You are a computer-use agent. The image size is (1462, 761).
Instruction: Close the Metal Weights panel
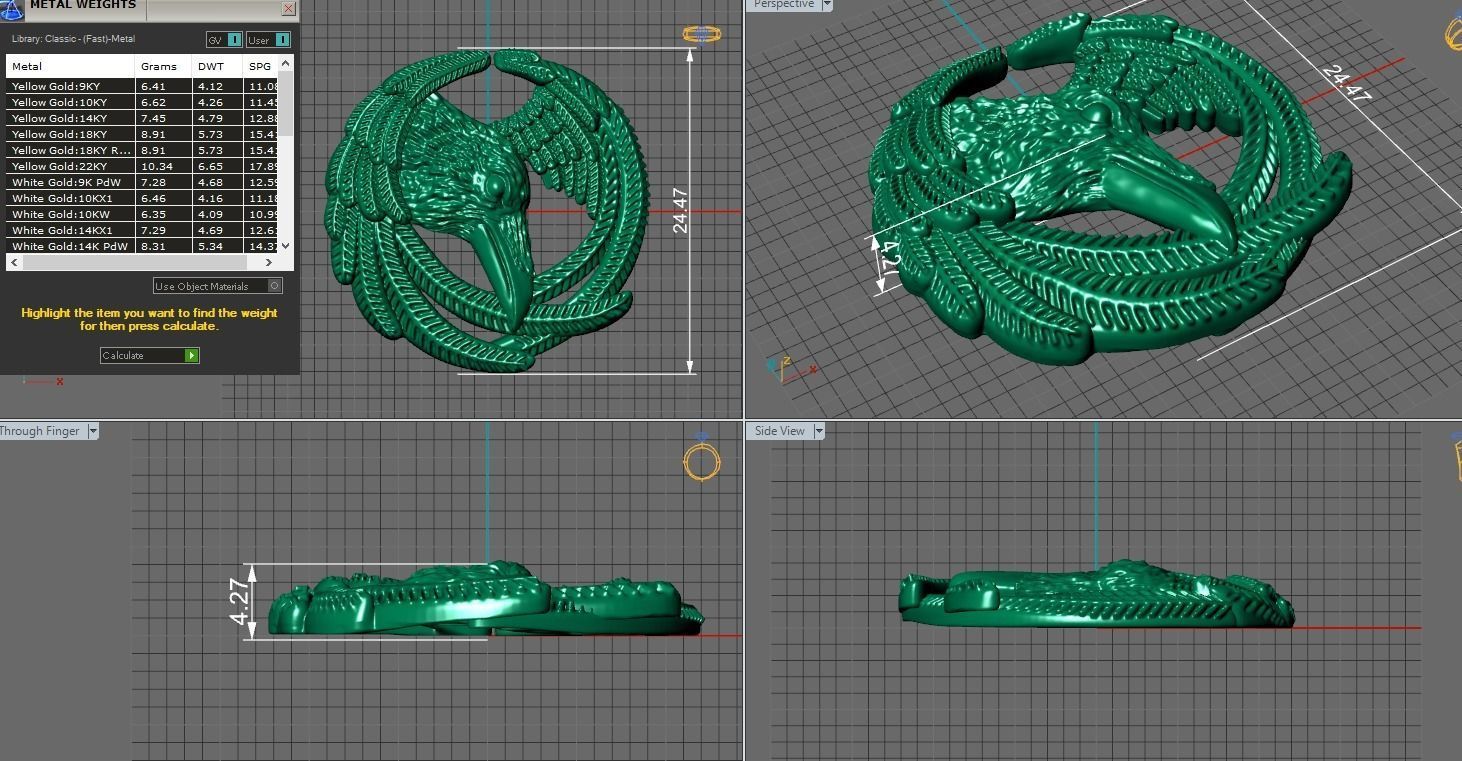coord(288,8)
